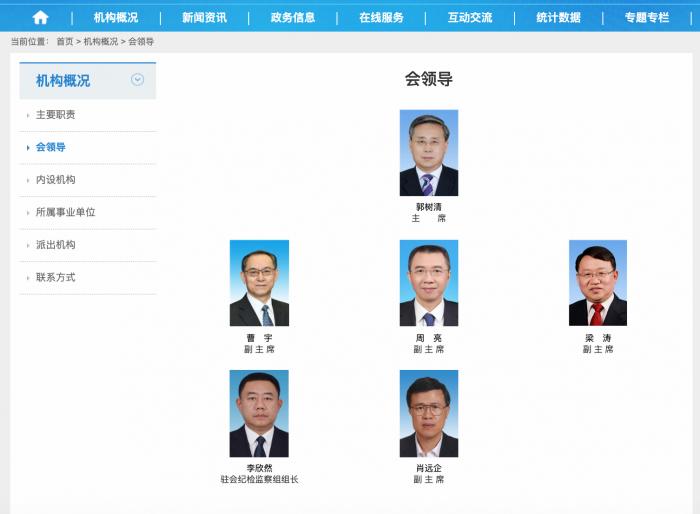This screenshot has height=514, width=700.
Task: Open the 机构概况 navigation menu
Action: tap(116, 17)
